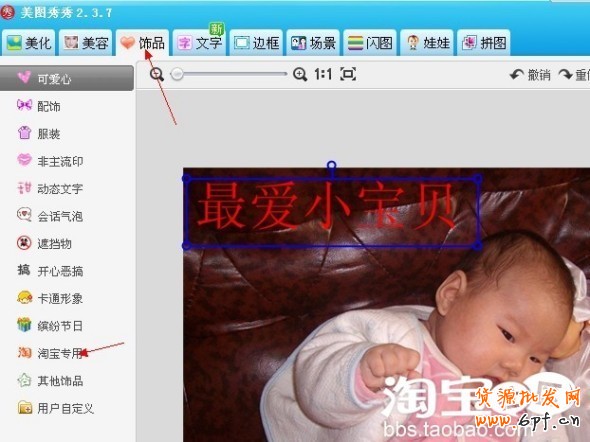
Task: Click the zoom slider handle
Action: (x=177, y=74)
